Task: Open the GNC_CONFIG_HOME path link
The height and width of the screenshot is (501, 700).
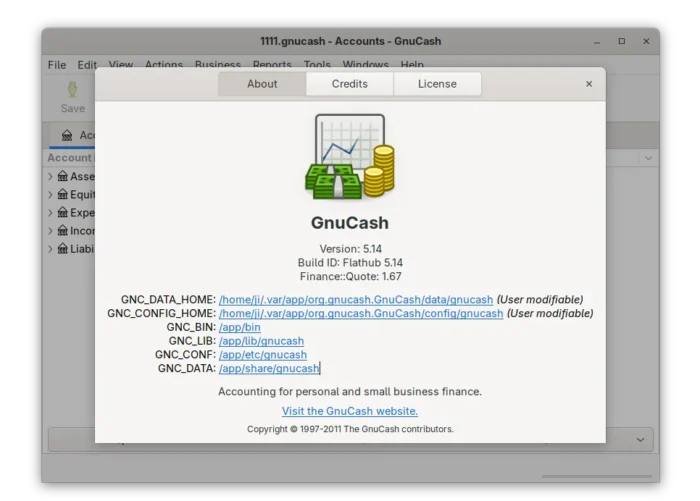Action: point(361,313)
